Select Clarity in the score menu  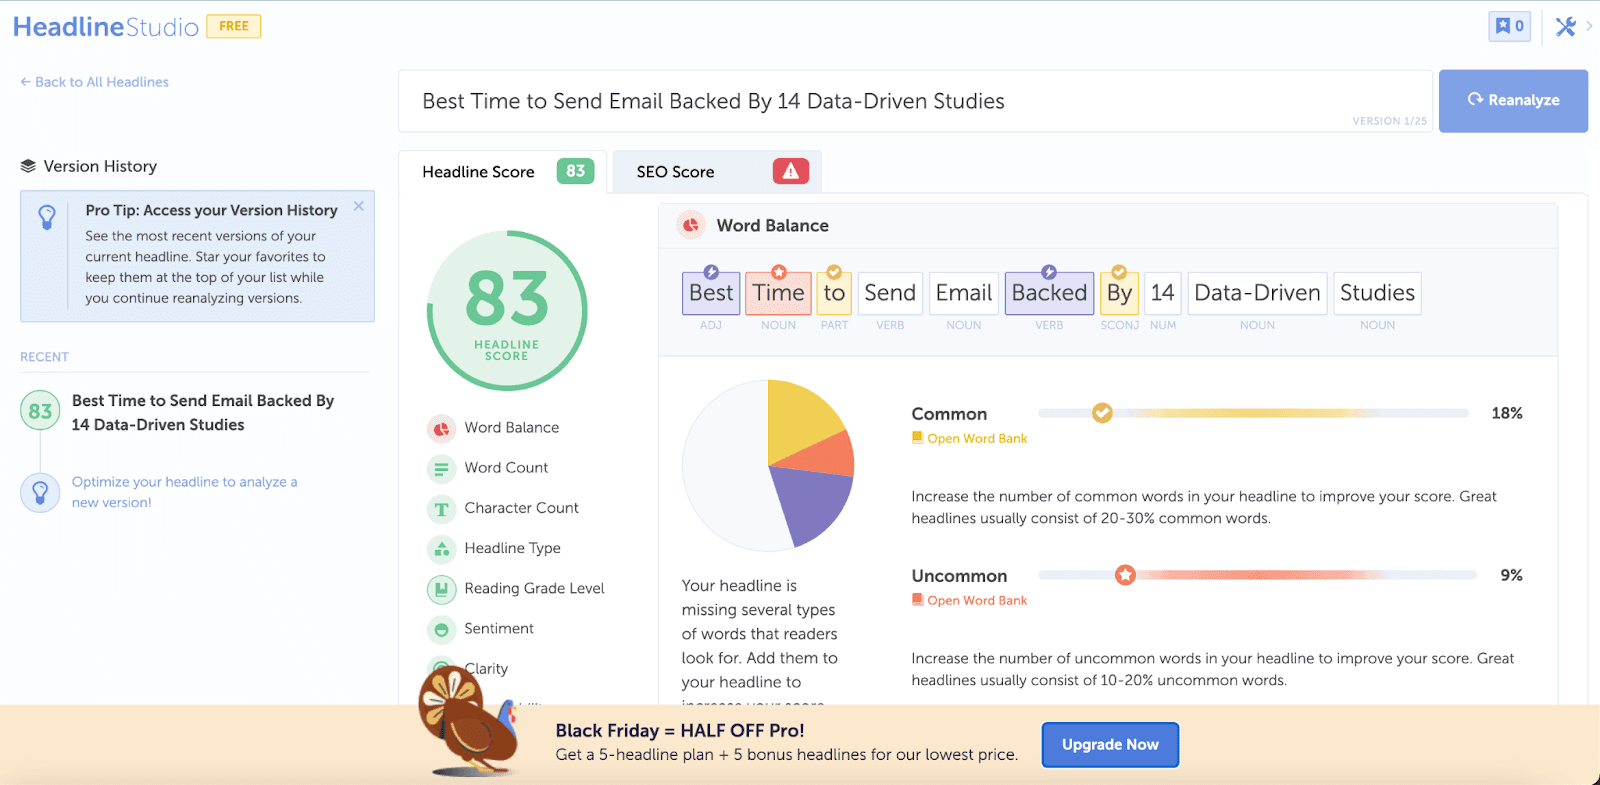[486, 668]
